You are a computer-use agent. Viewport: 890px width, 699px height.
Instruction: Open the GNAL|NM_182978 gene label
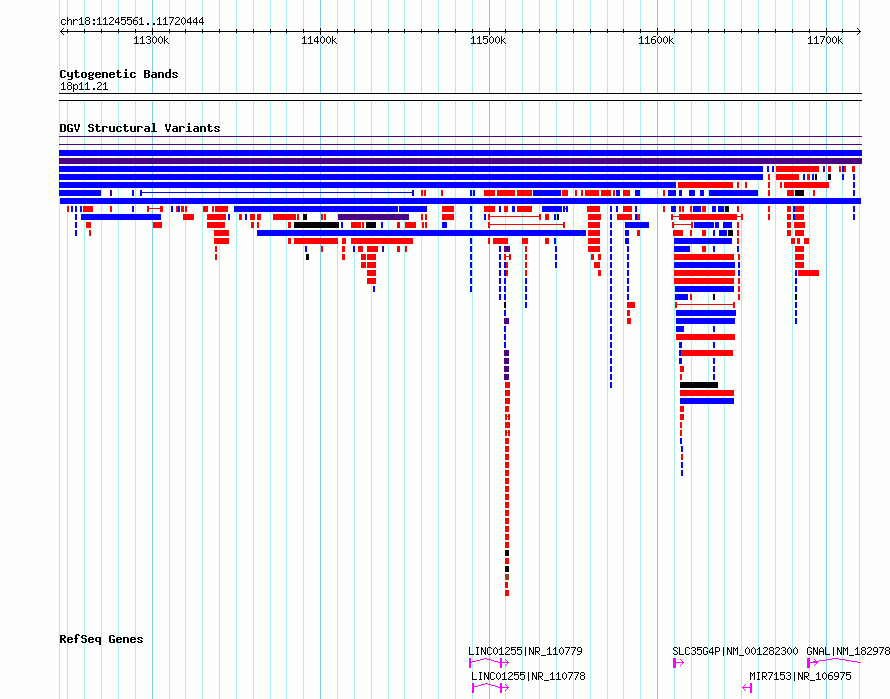click(x=848, y=651)
